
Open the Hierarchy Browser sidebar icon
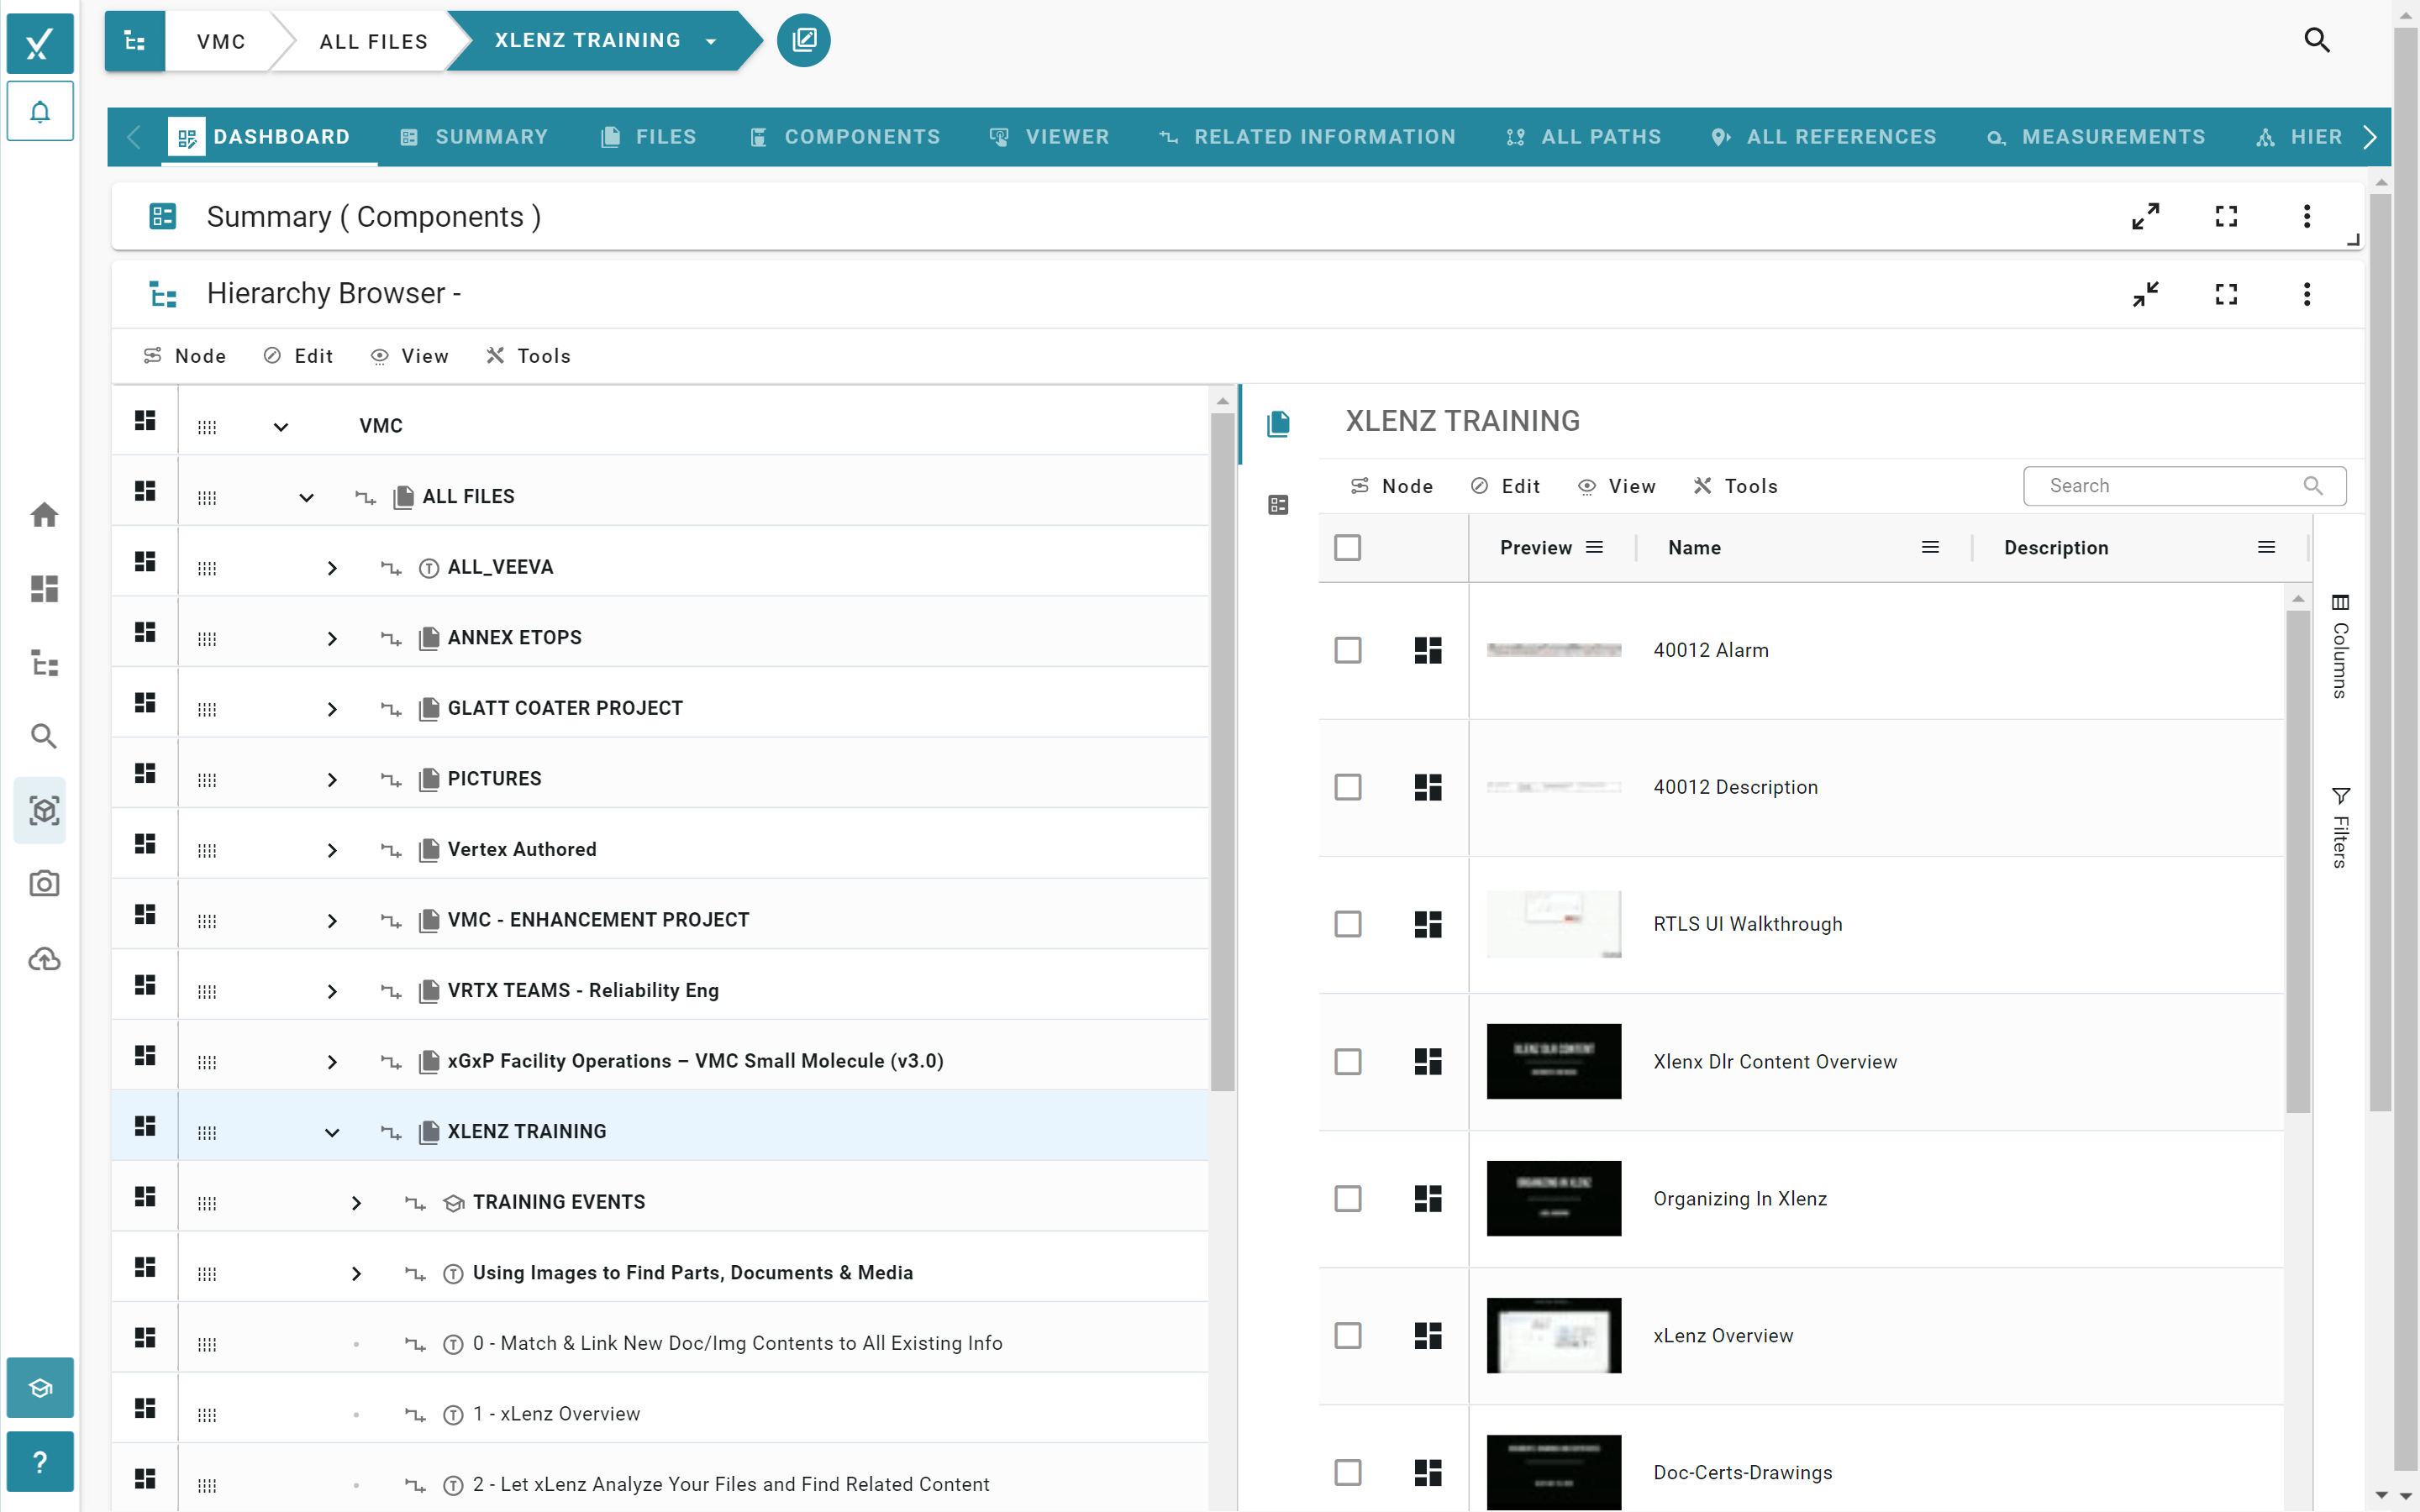tap(43, 663)
